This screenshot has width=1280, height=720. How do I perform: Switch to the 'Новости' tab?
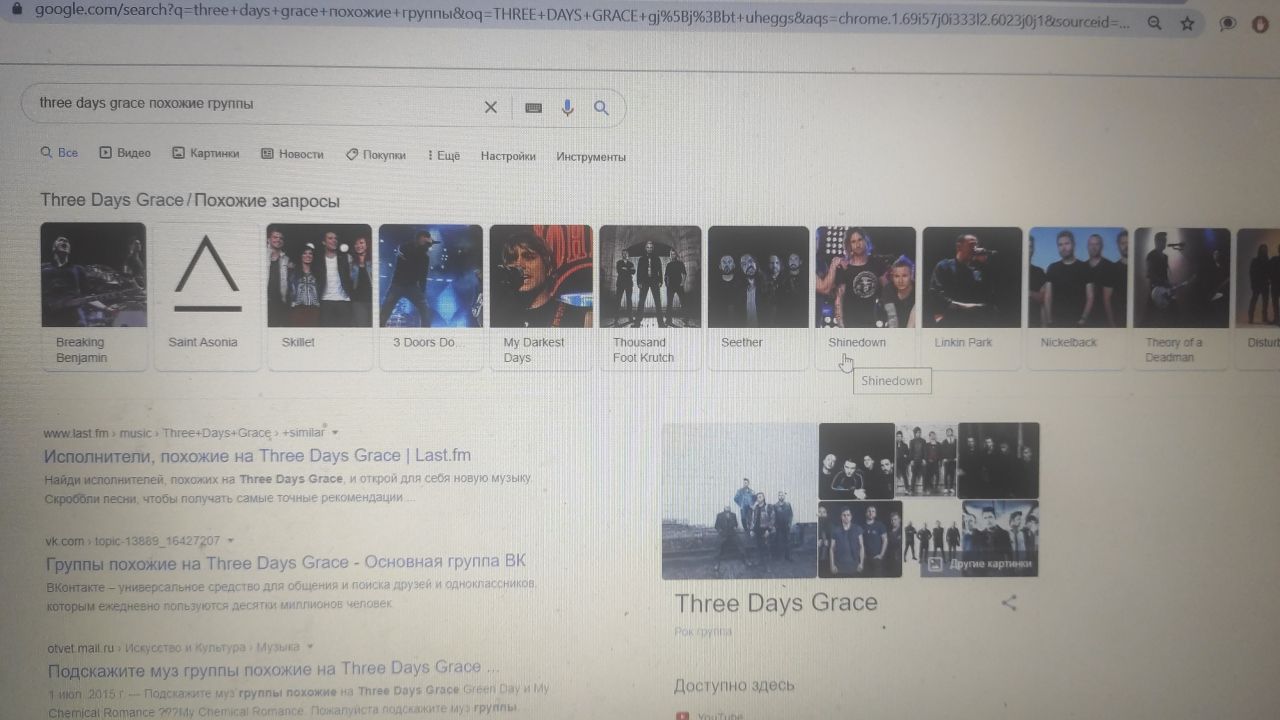[x=293, y=154]
